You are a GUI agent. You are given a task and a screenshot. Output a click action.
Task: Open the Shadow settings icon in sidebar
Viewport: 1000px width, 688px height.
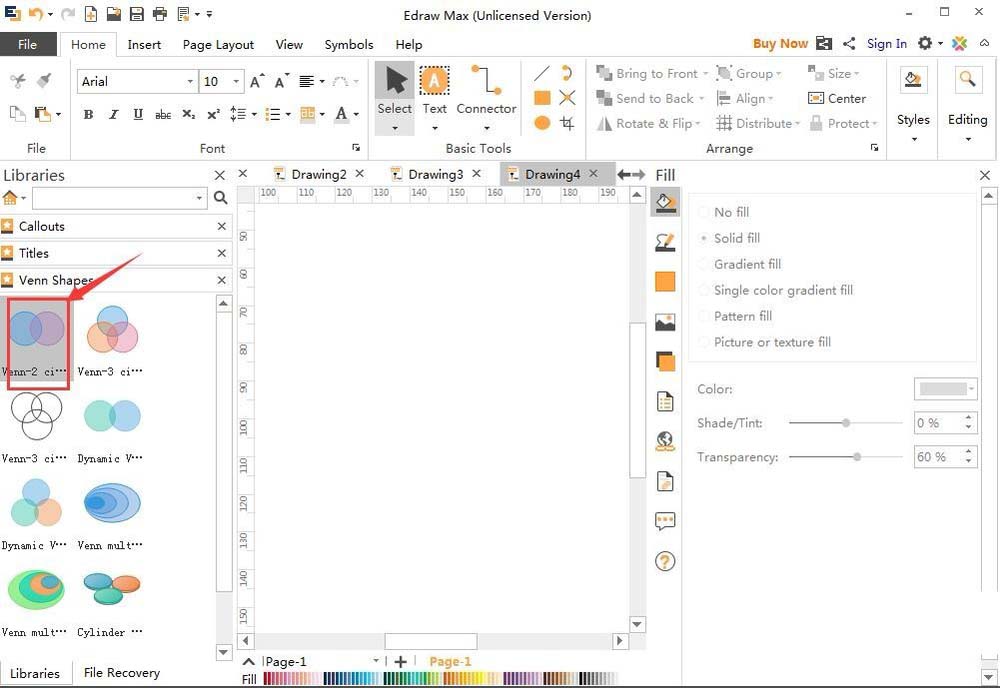(665, 362)
